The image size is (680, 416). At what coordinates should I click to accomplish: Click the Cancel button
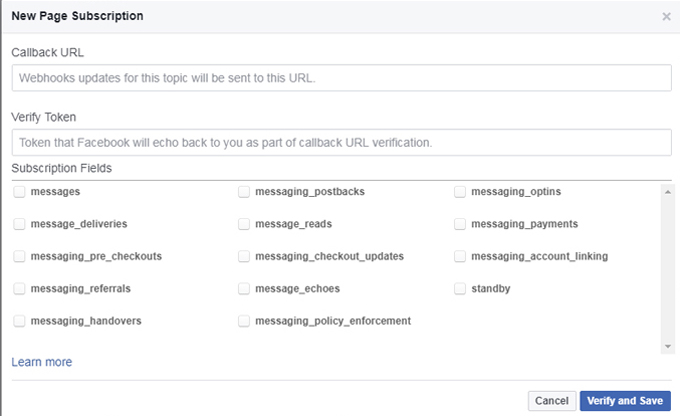click(x=552, y=401)
